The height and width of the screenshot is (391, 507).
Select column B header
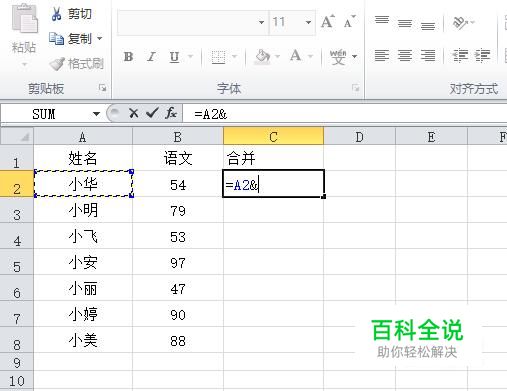(178, 136)
